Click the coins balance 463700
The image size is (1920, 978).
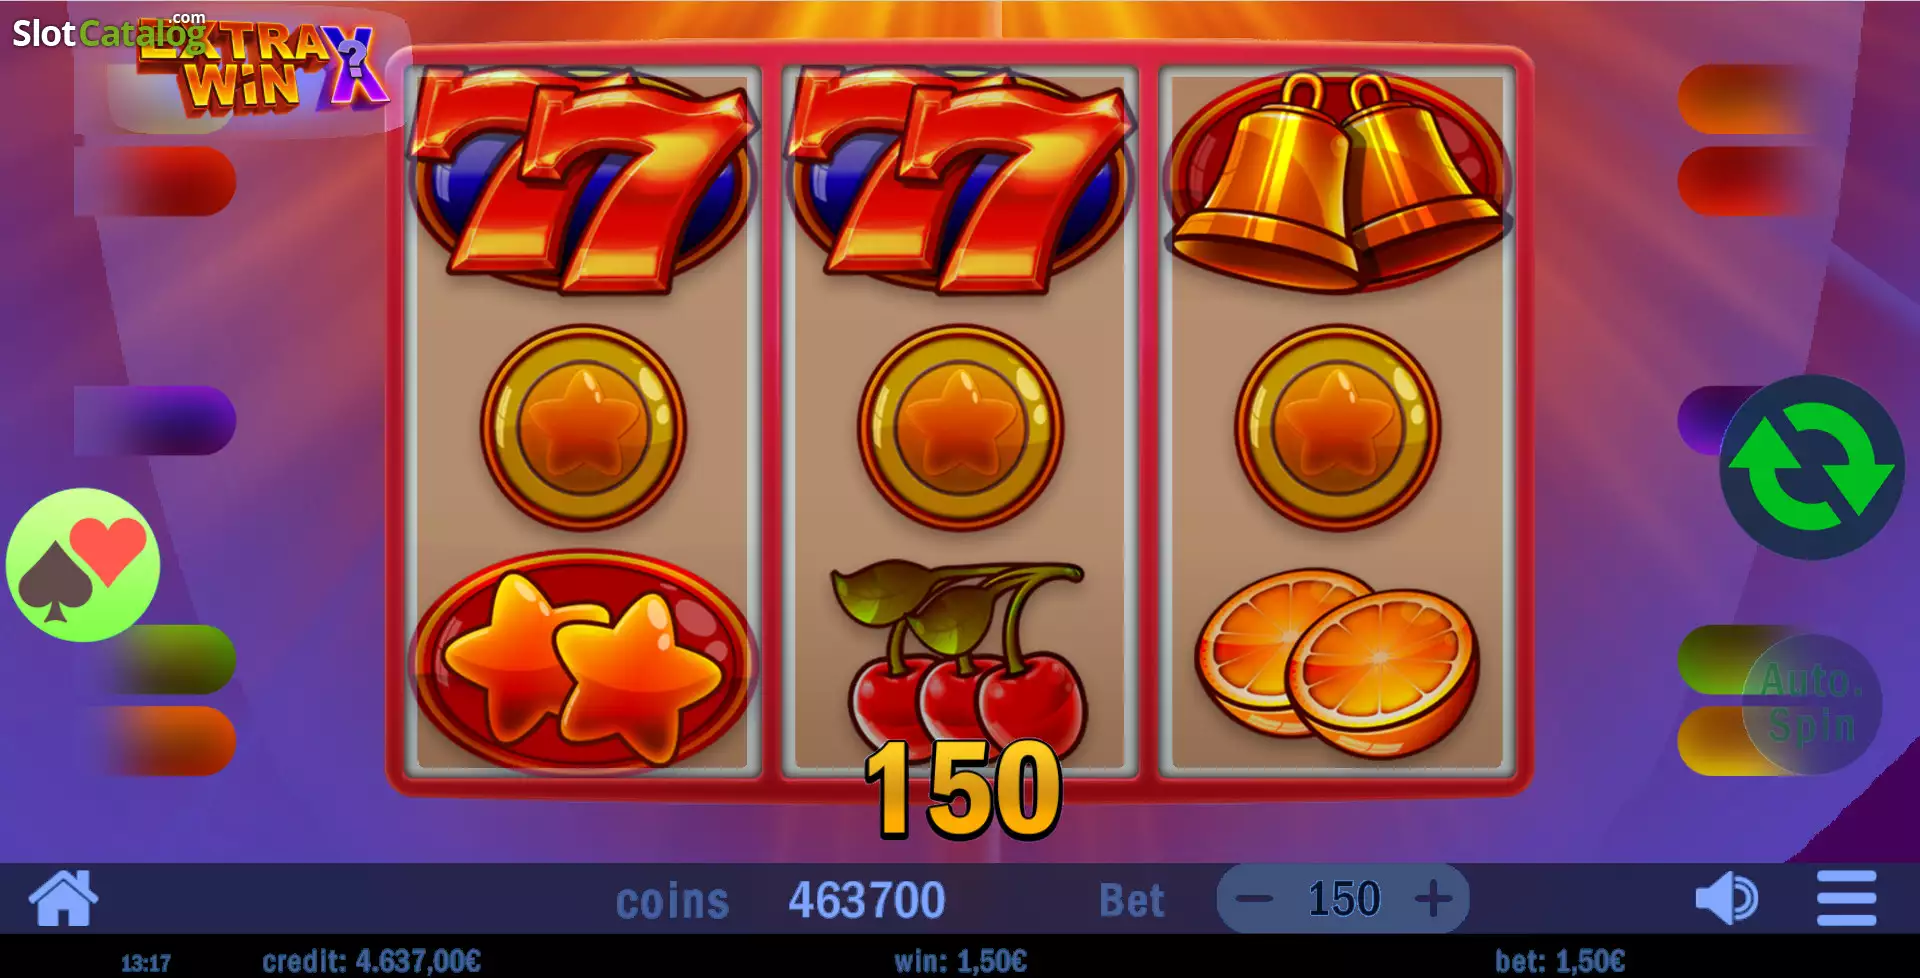[867, 900]
